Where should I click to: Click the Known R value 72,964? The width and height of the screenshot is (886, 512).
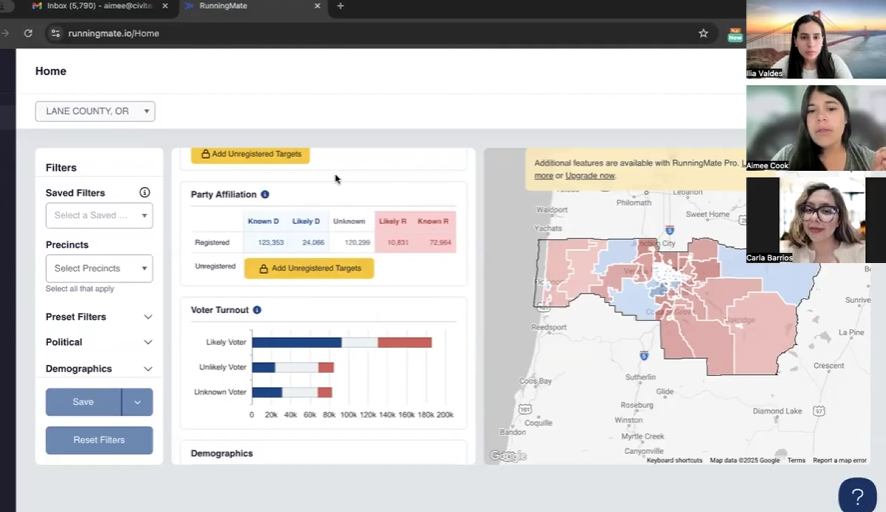[x=440, y=242]
